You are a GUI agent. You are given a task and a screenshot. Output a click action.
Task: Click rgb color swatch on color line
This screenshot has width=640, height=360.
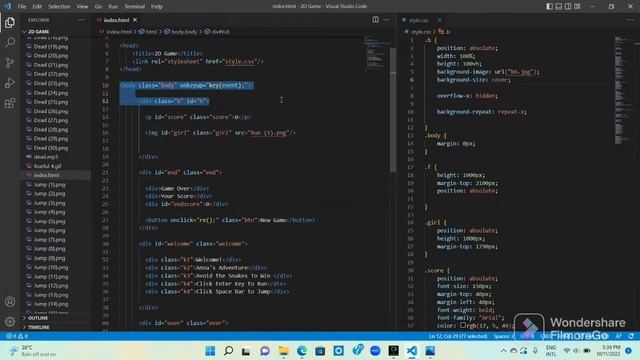[463, 325]
